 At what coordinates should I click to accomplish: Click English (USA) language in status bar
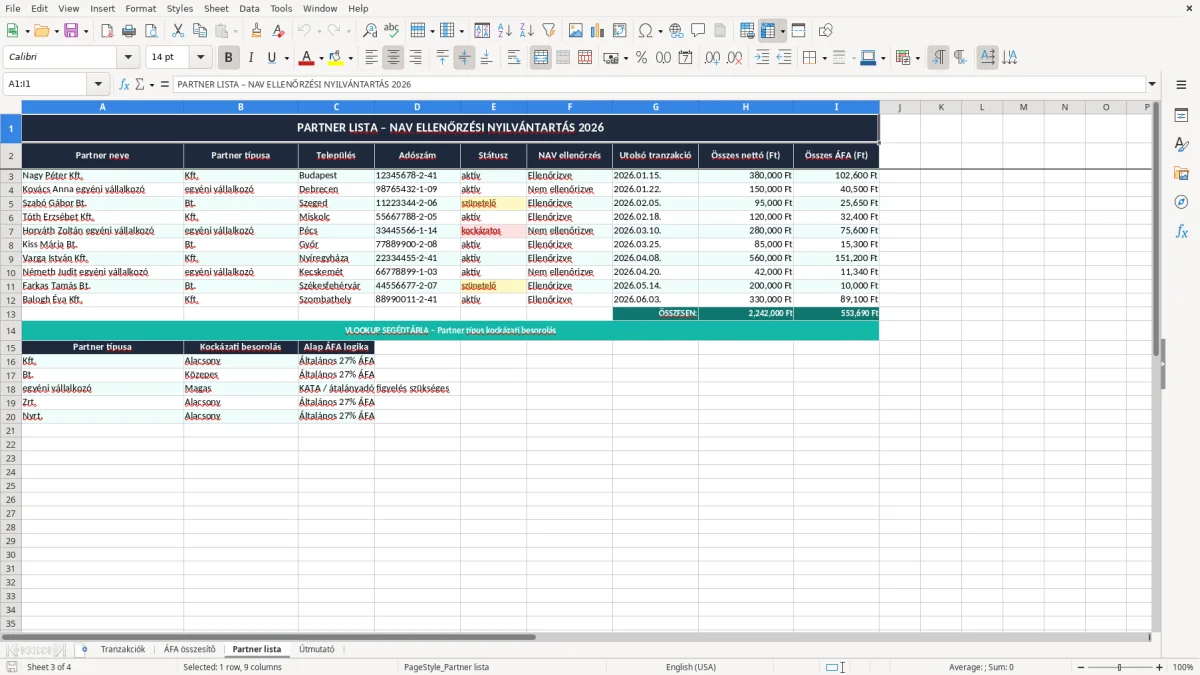point(691,667)
